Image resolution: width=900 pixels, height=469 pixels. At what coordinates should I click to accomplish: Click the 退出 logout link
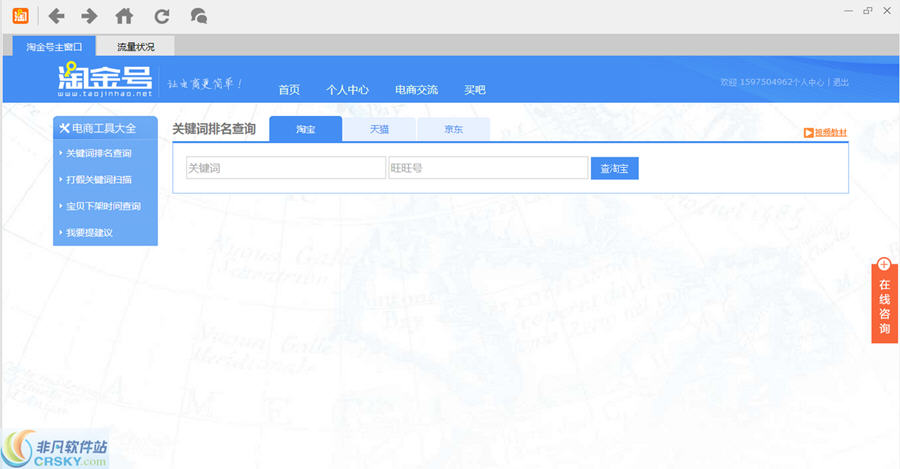pyautogui.click(x=840, y=82)
